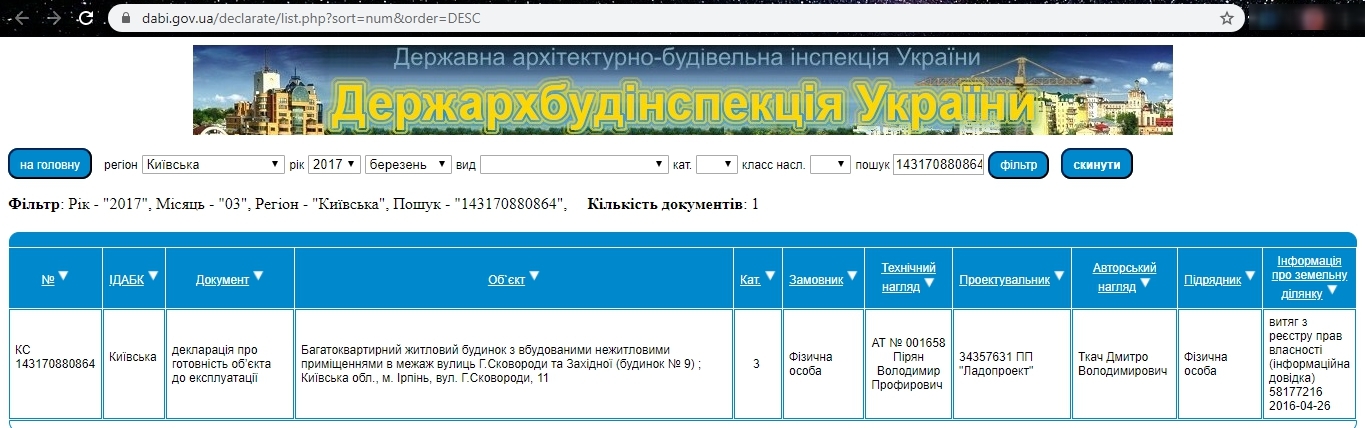Viewport: 1365px width, 428px height.
Task: Click the Підрядник header link
Action: pos(1212,280)
